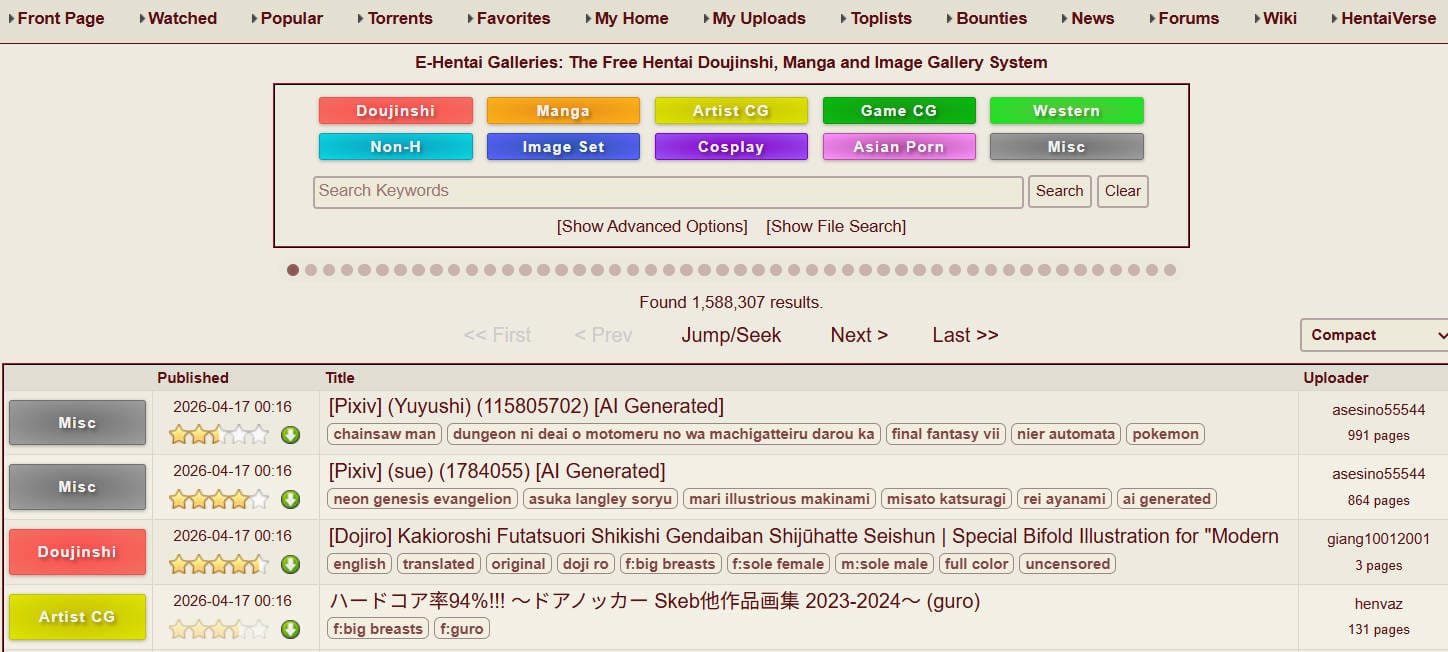Click the Search Keywords input field

pos(667,192)
